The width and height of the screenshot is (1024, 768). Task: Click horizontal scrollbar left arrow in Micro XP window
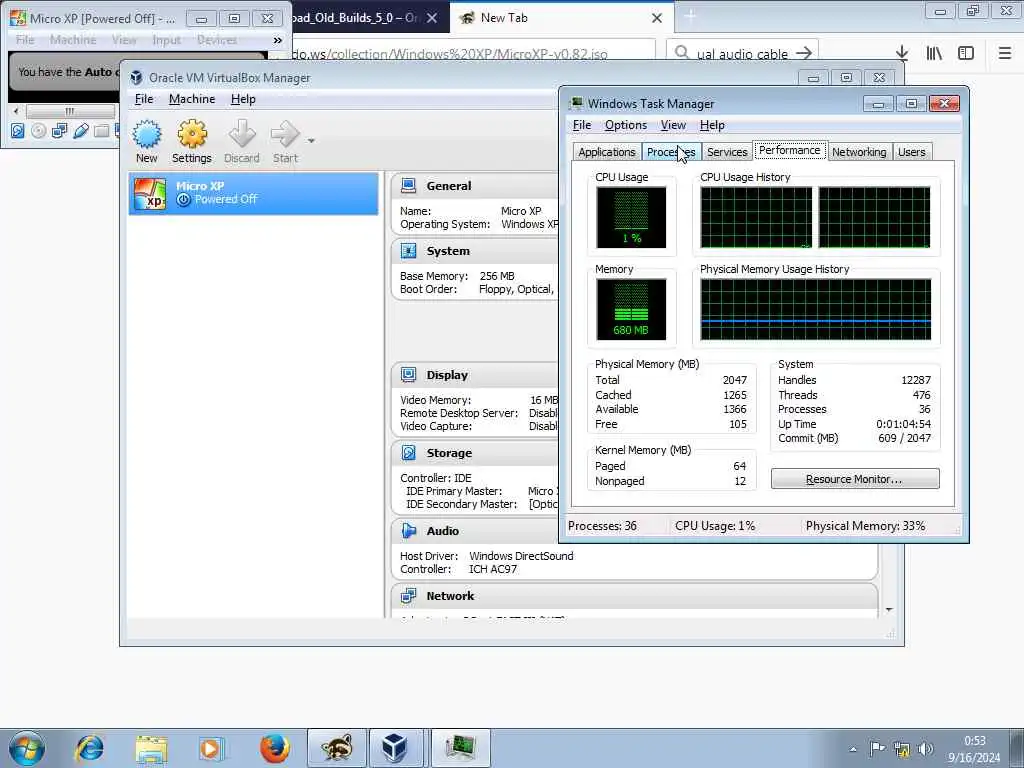click(x=16, y=111)
